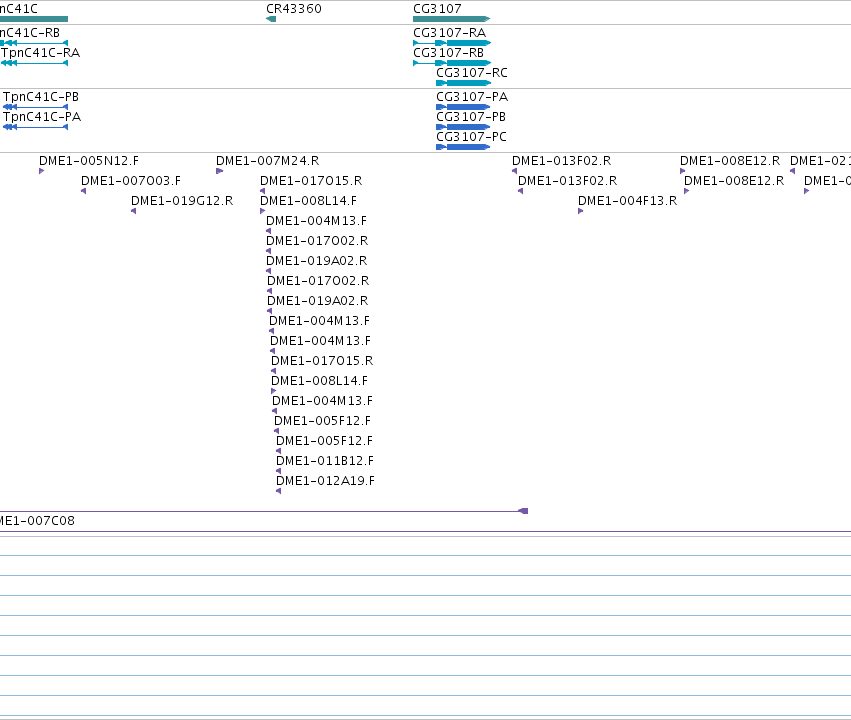Select the arrow under DME1-019G12.R
851x720 pixels.
tap(134, 211)
